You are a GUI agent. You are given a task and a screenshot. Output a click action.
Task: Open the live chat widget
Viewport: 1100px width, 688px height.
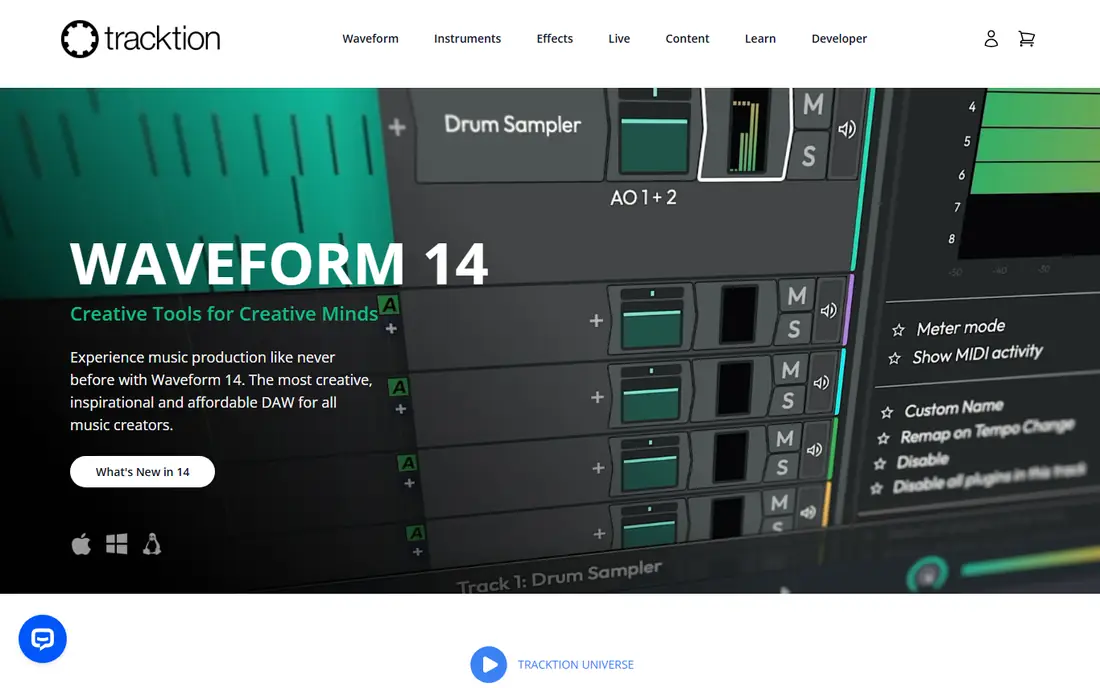tap(43, 639)
